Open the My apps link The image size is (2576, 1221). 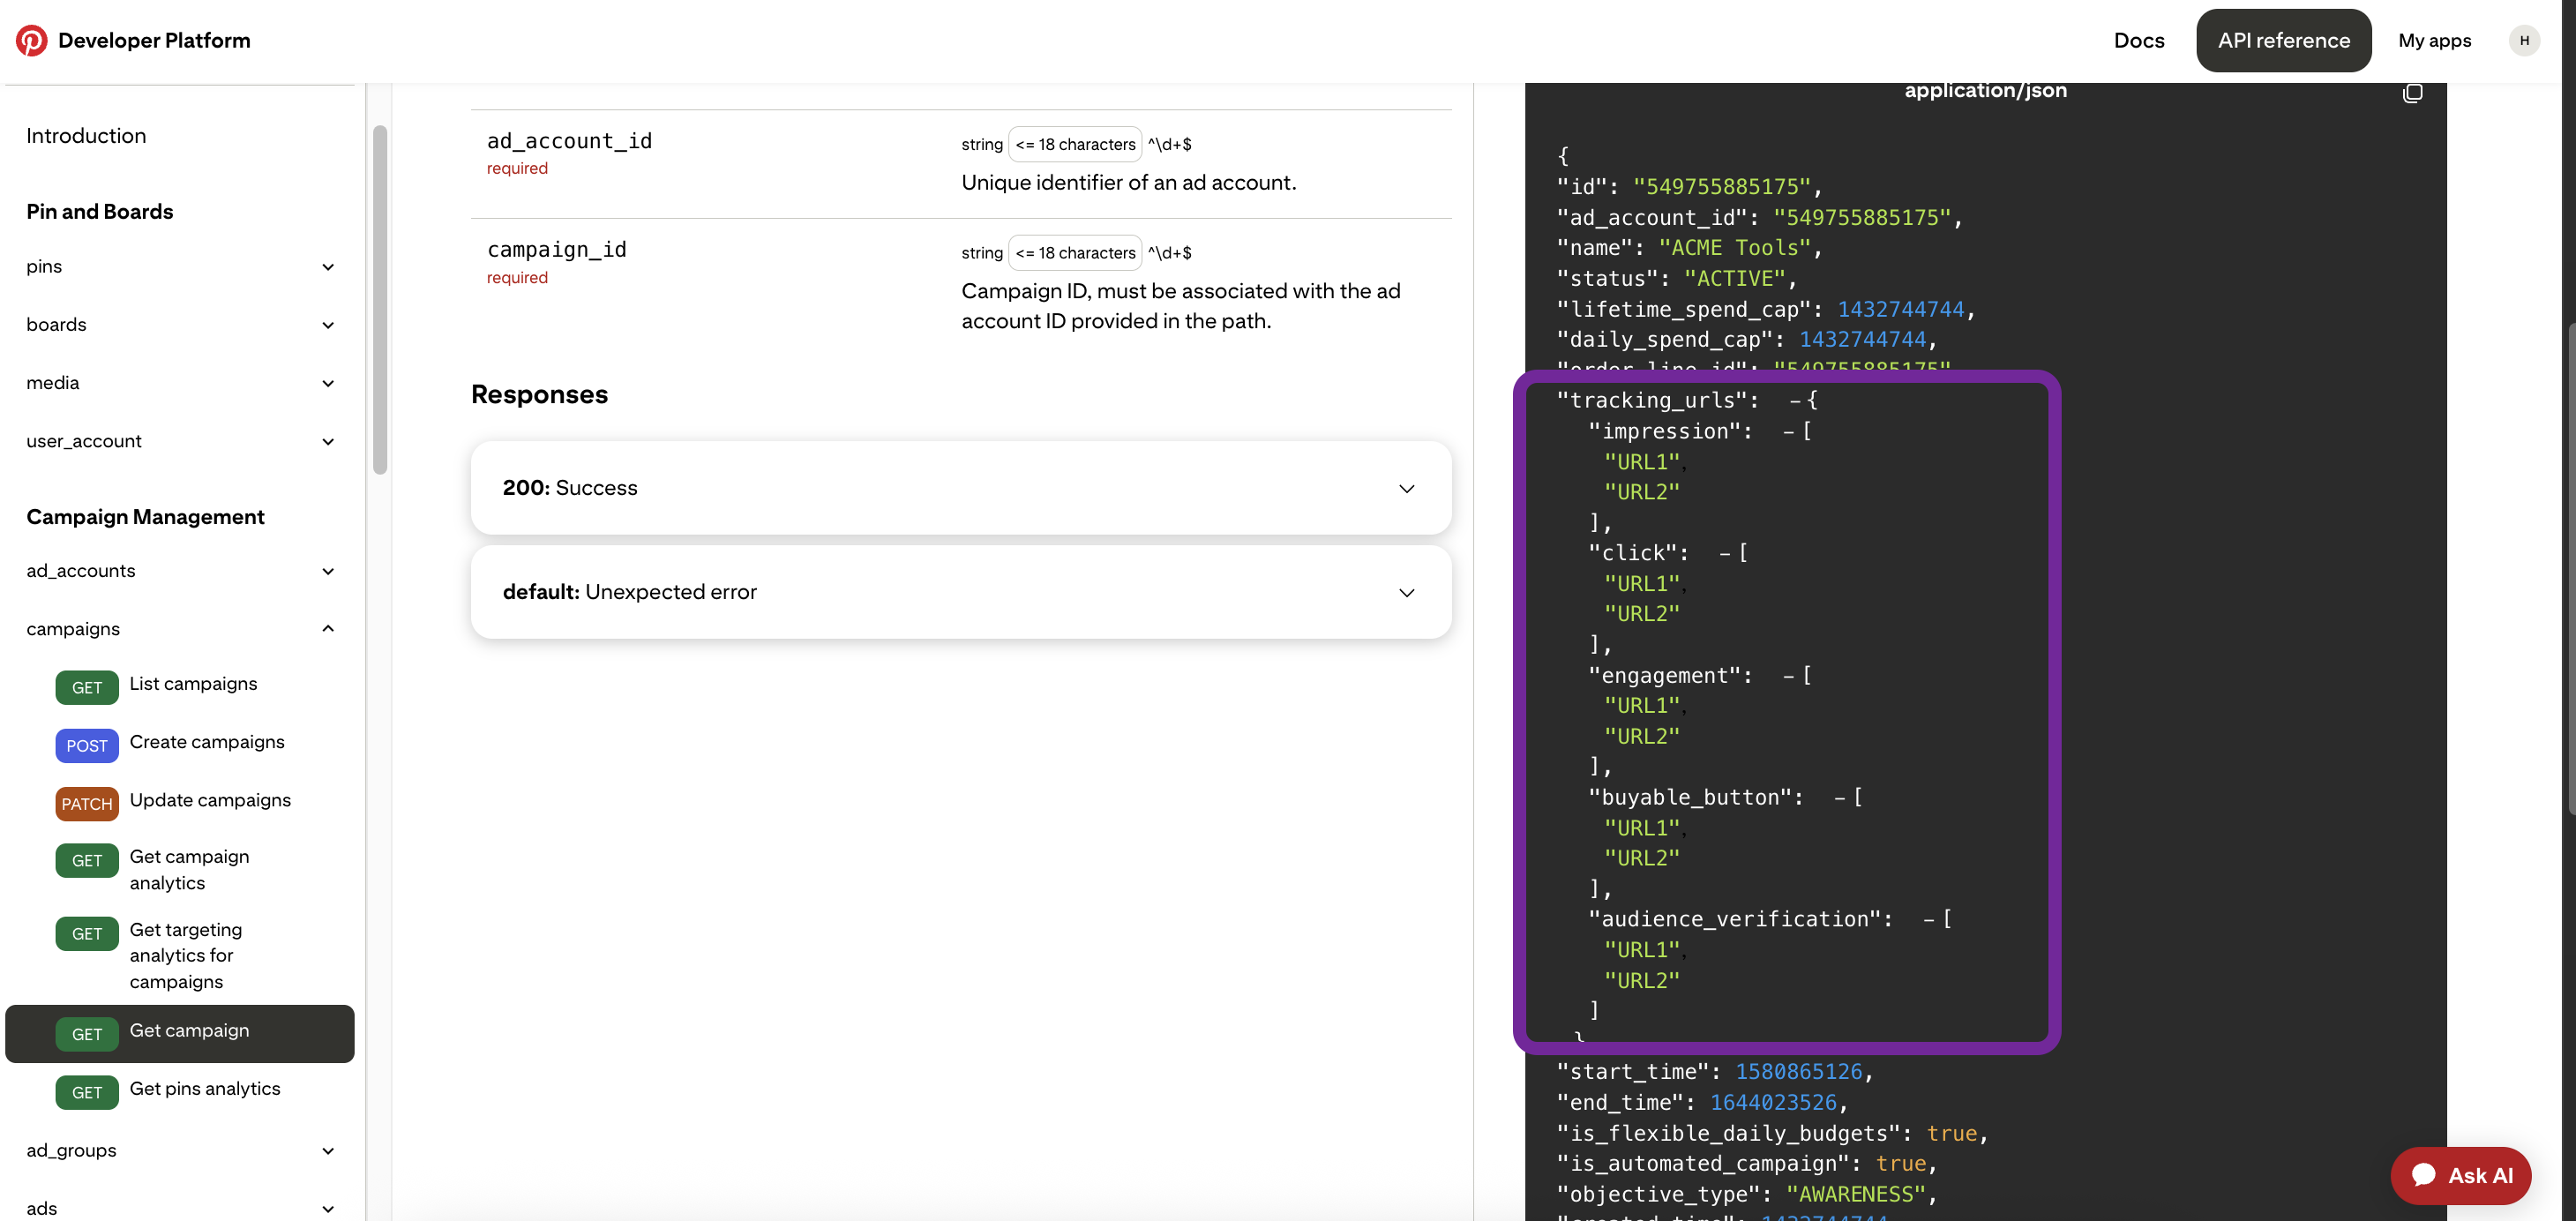[2434, 40]
